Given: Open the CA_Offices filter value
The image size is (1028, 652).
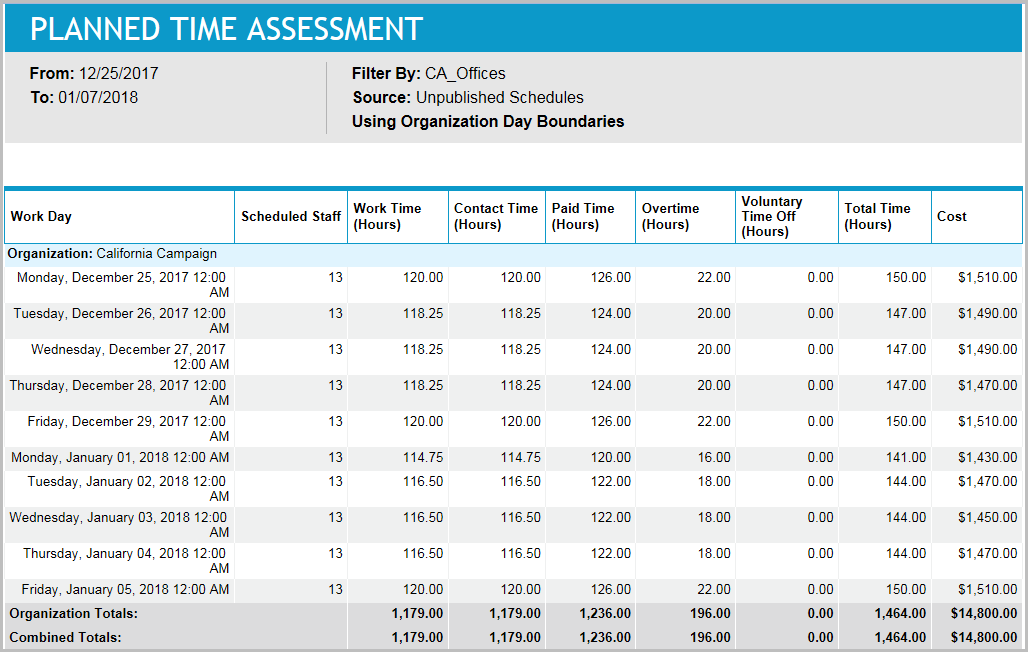Looking at the screenshot, I should point(466,73).
